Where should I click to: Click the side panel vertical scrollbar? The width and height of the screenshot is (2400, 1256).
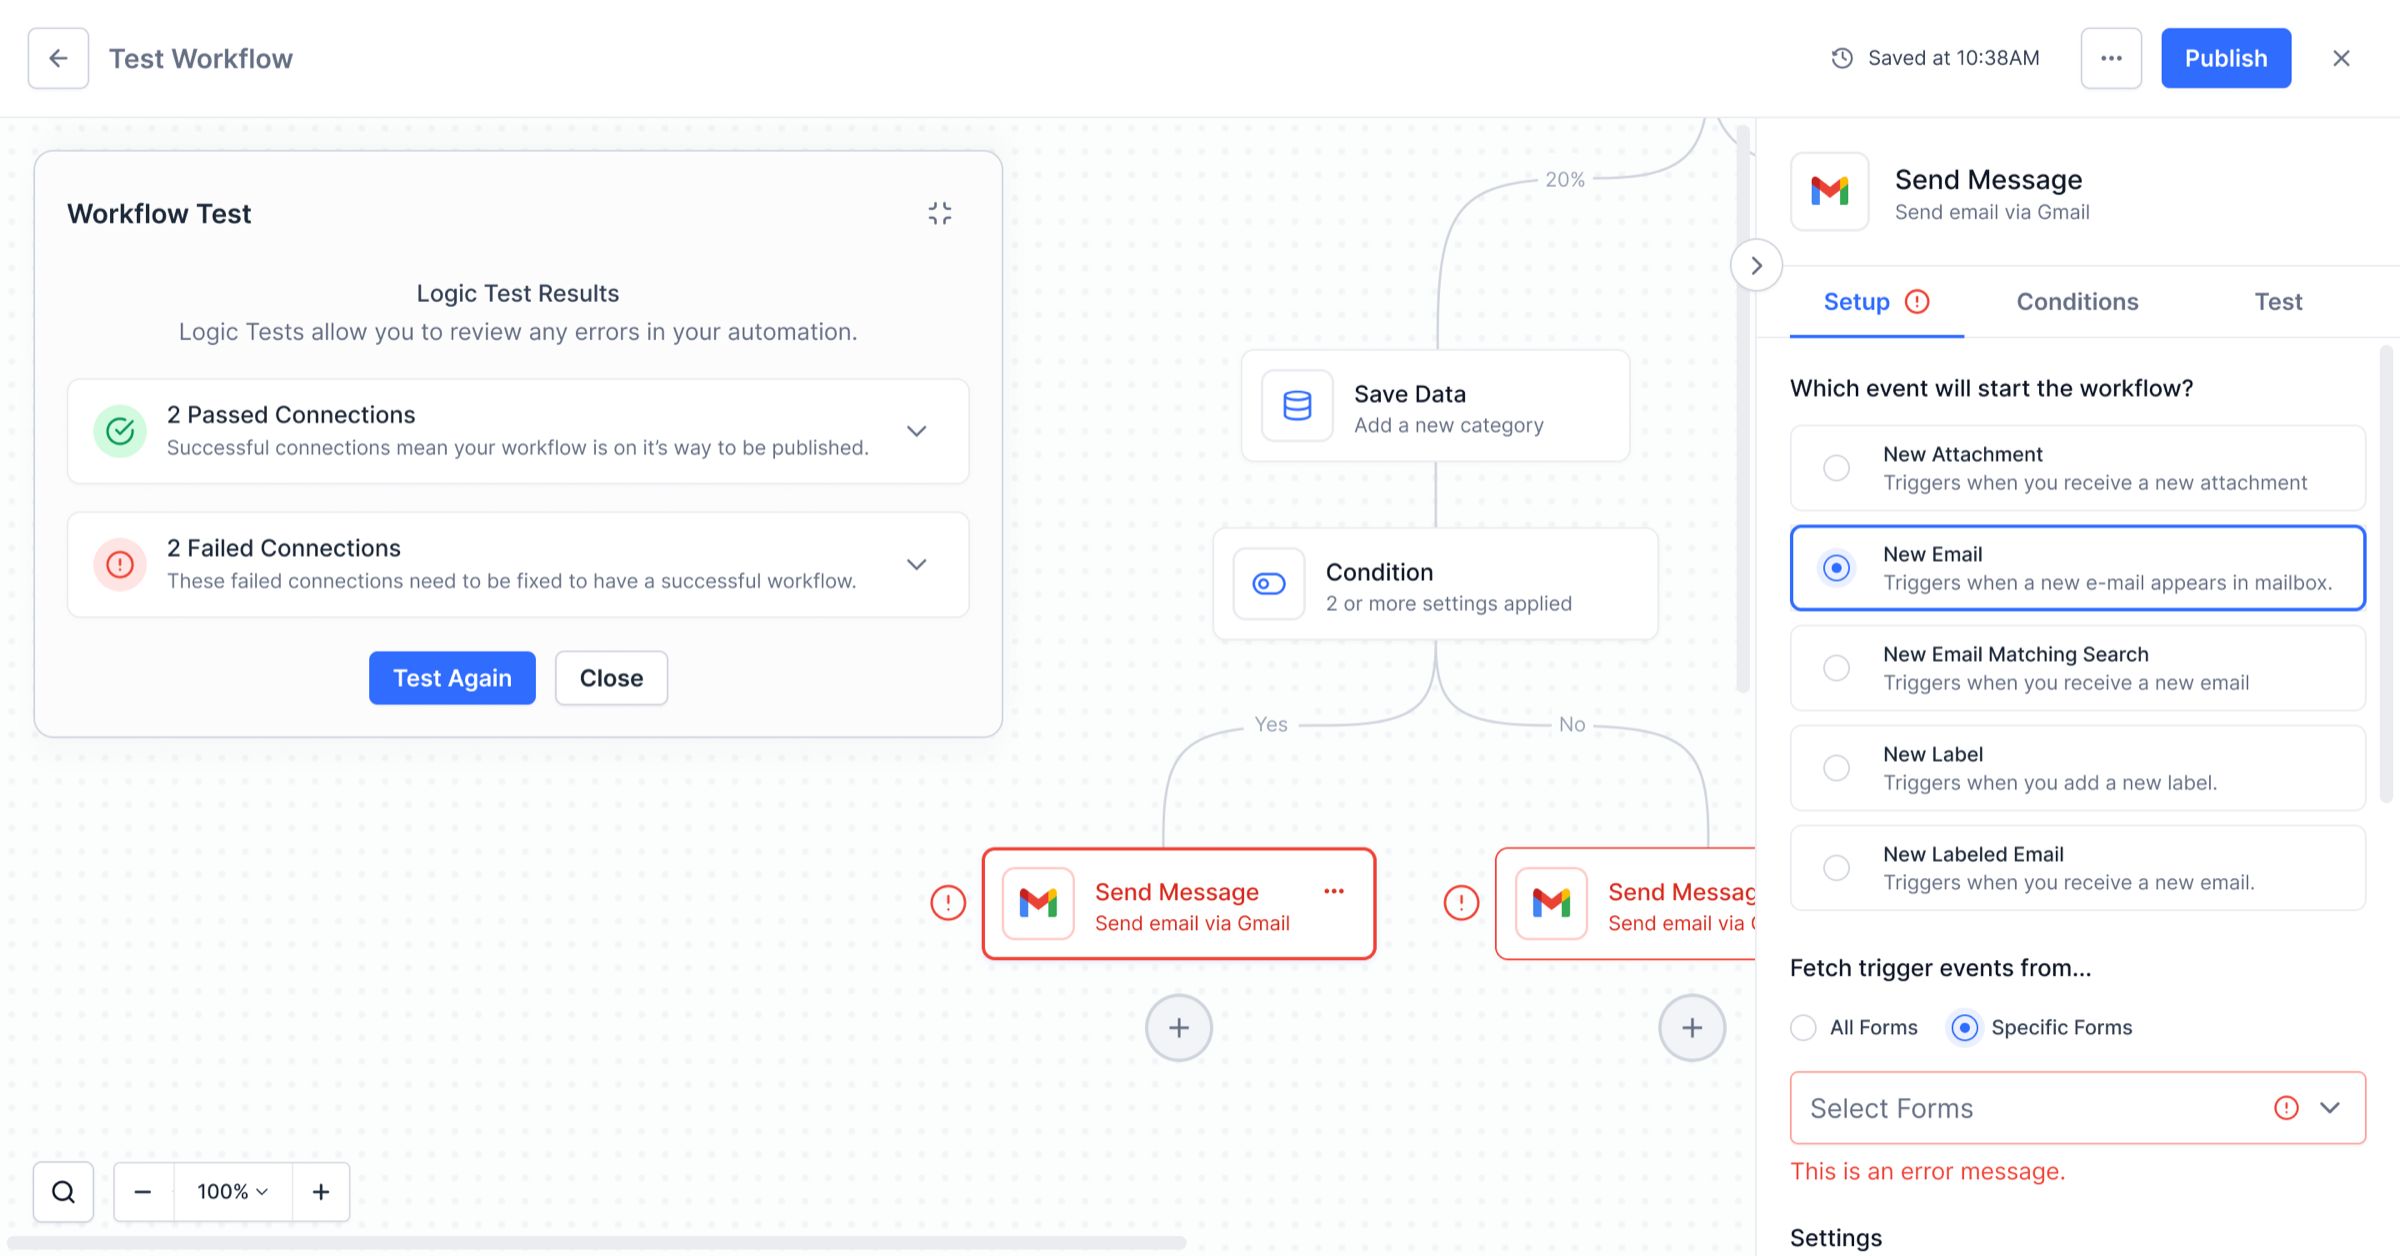pyautogui.click(x=2386, y=573)
